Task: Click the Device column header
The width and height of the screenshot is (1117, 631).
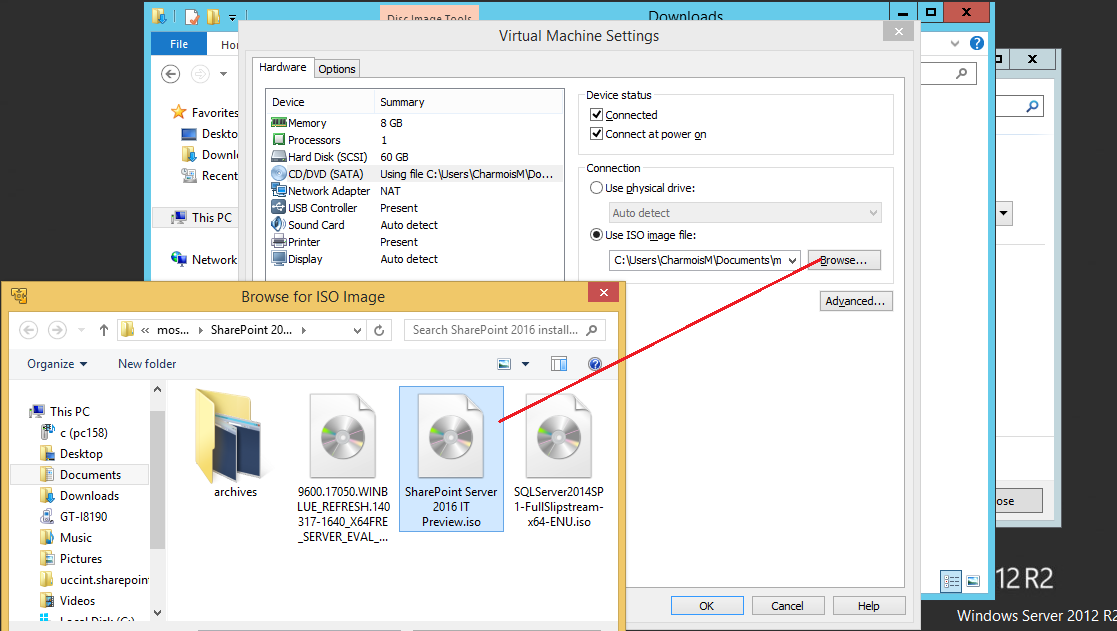Action: click(288, 102)
